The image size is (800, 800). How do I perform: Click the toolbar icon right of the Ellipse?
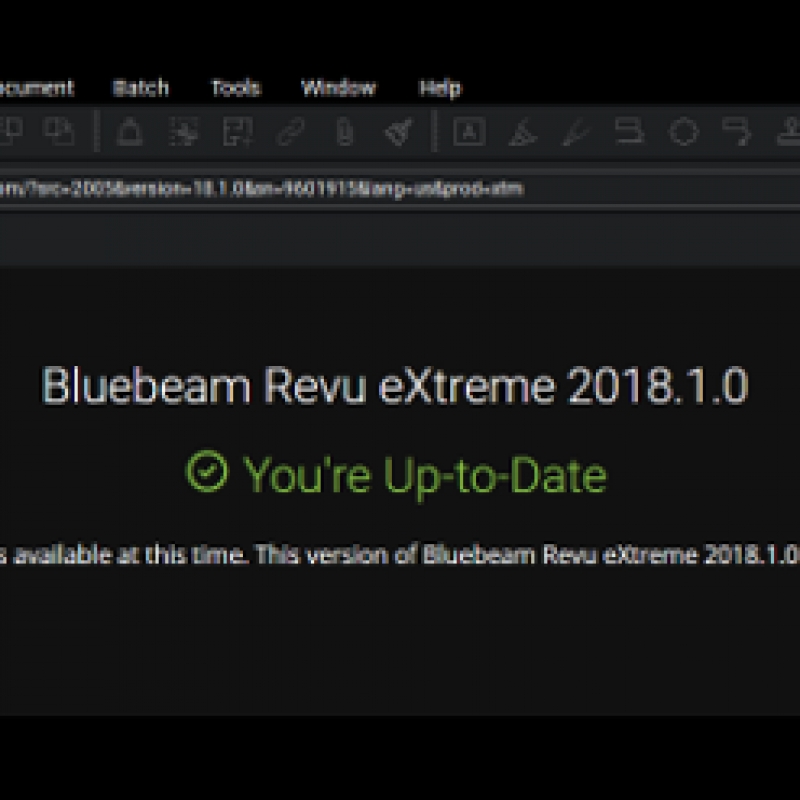[x=737, y=132]
